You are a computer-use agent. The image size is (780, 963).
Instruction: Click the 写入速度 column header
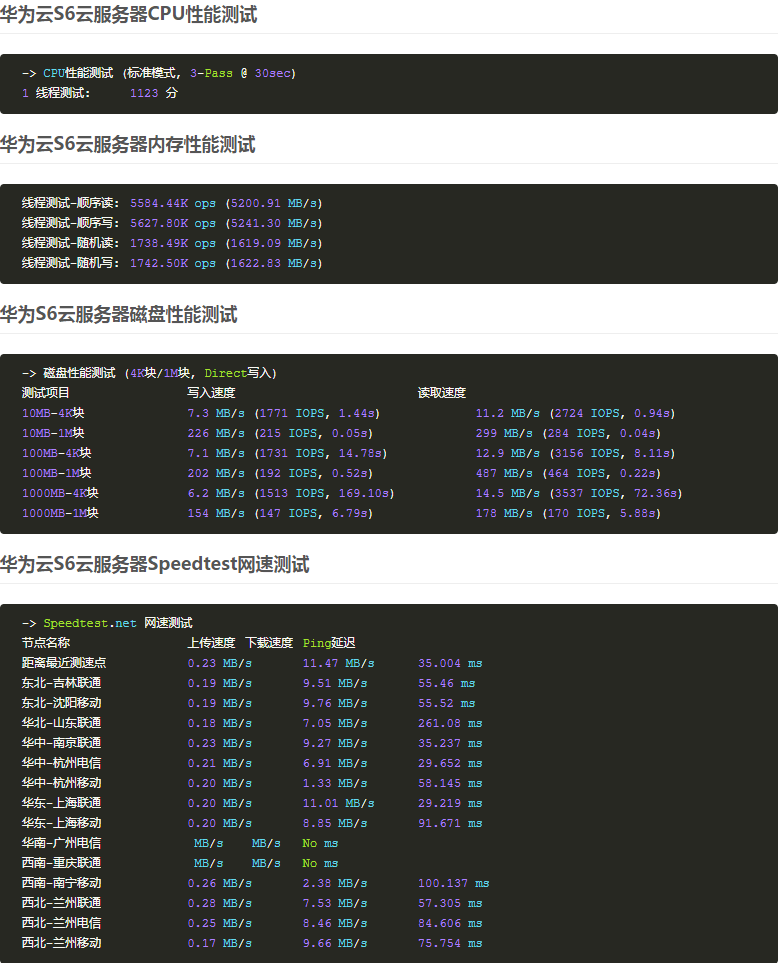point(211,392)
